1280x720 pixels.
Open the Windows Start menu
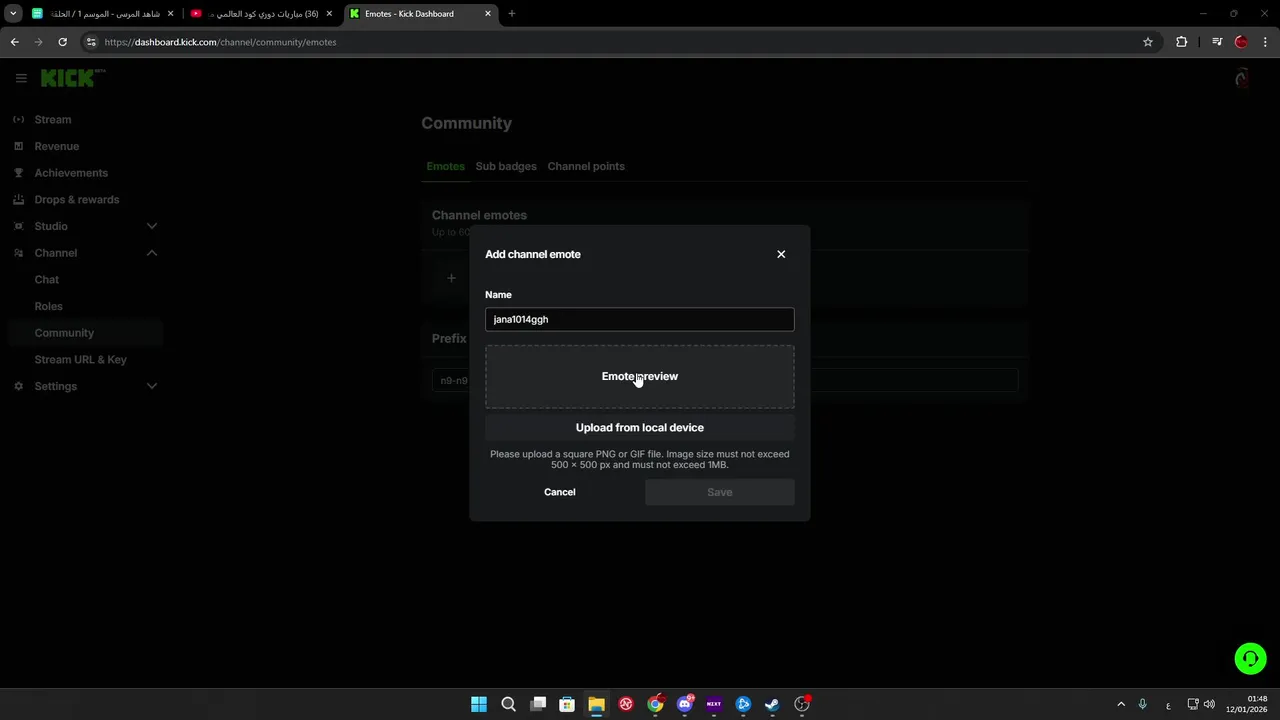click(479, 704)
